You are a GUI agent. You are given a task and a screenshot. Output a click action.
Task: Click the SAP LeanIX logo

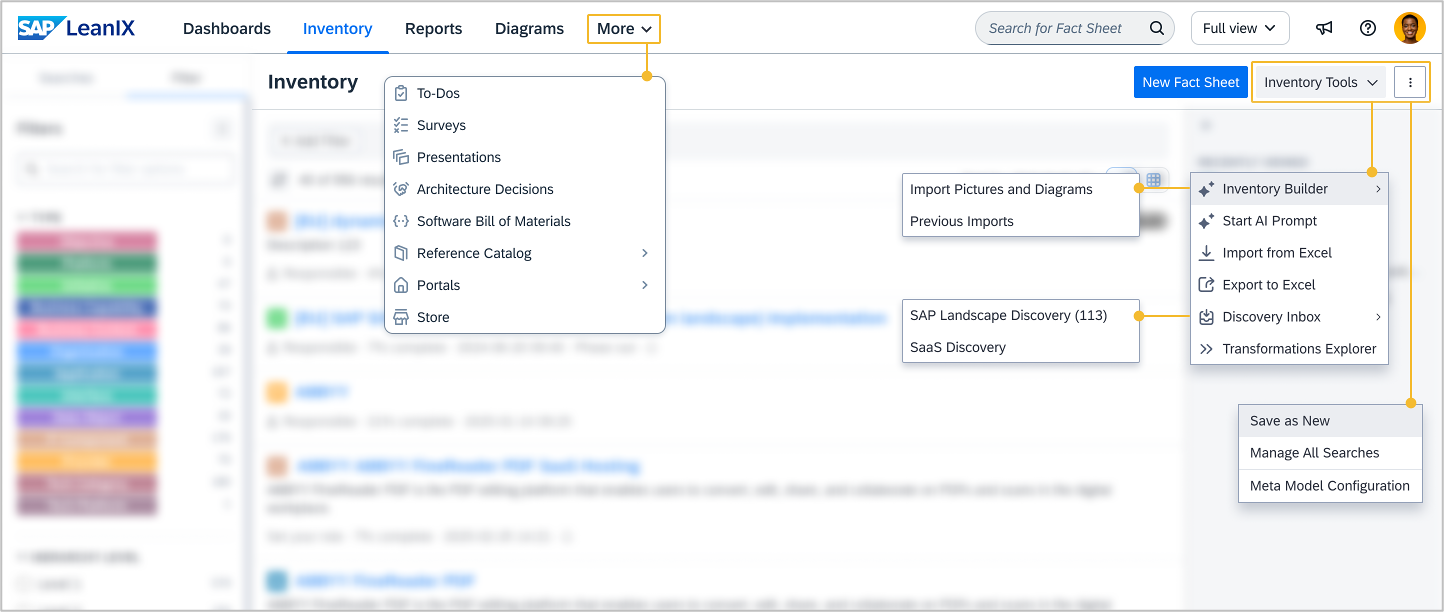click(x=76, y=28)
